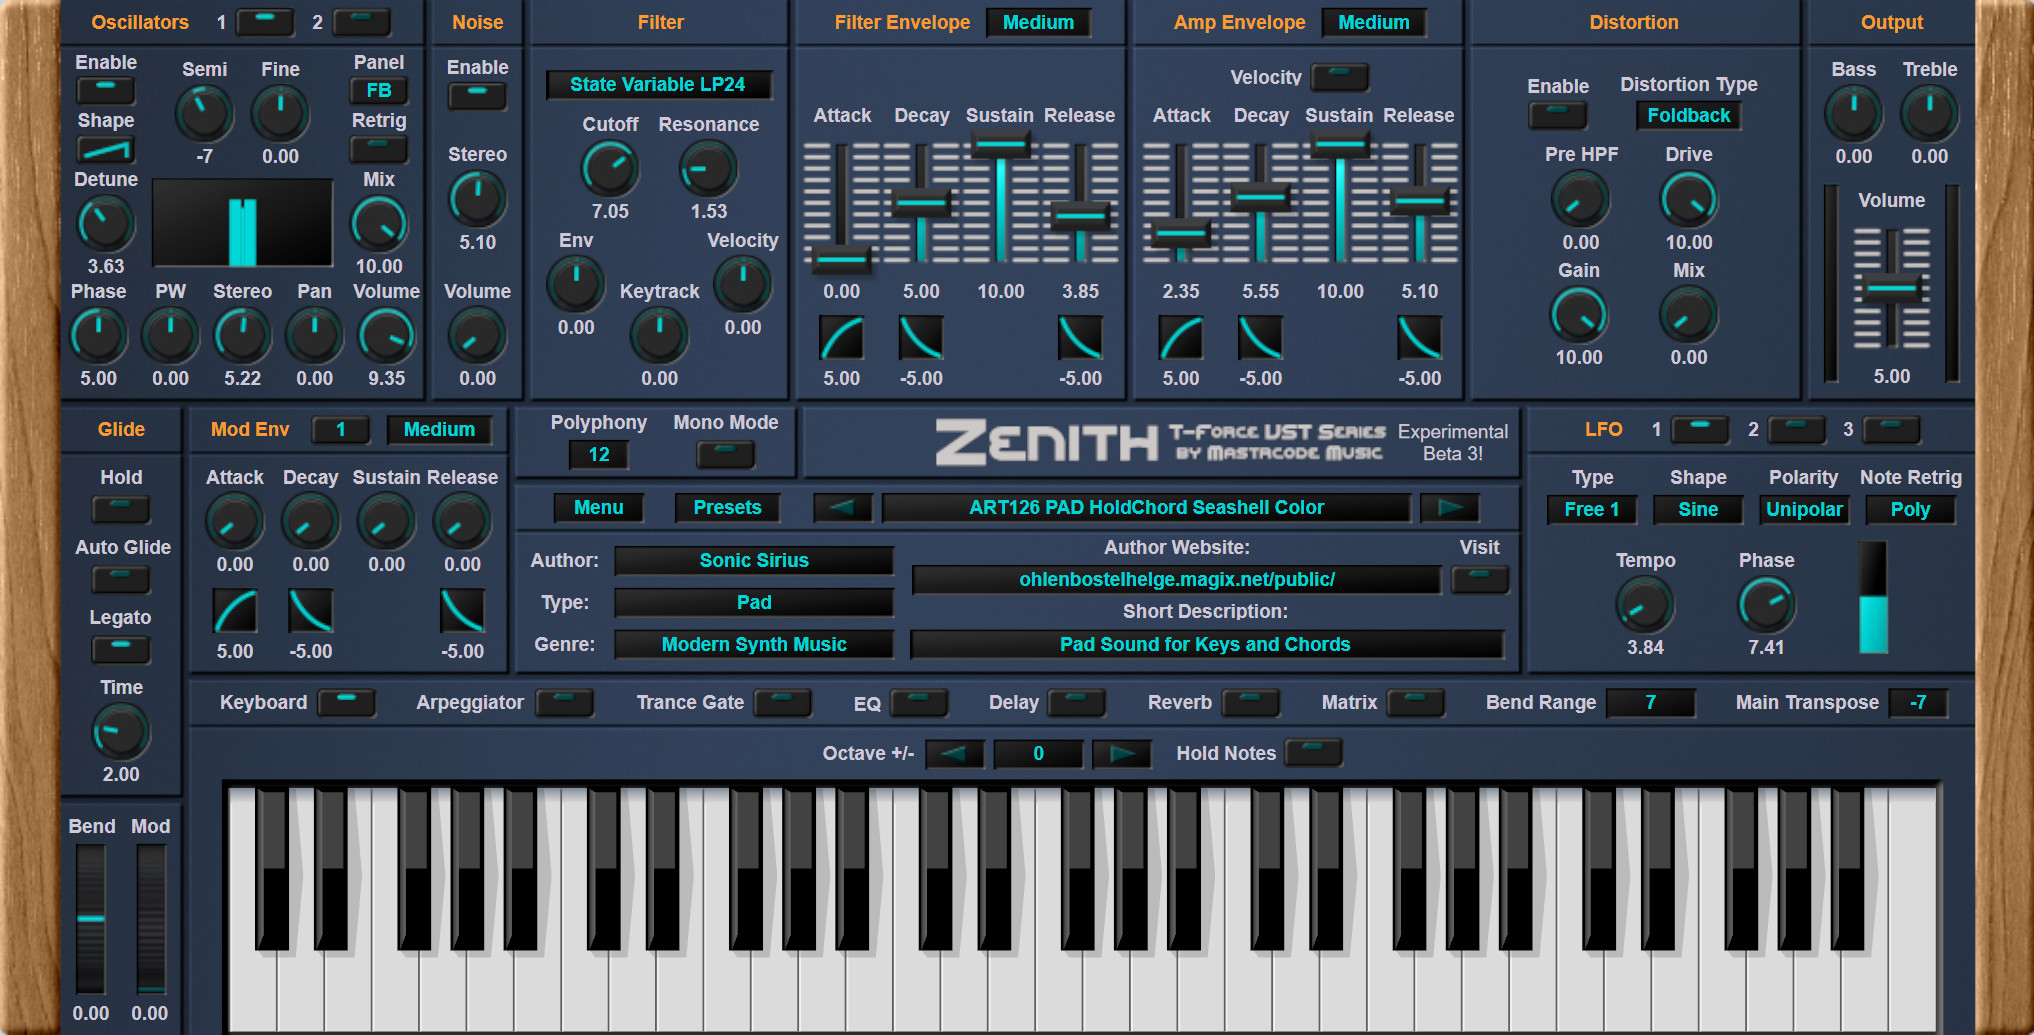Click the oscillator Detune knob

[x=106, y=223]
